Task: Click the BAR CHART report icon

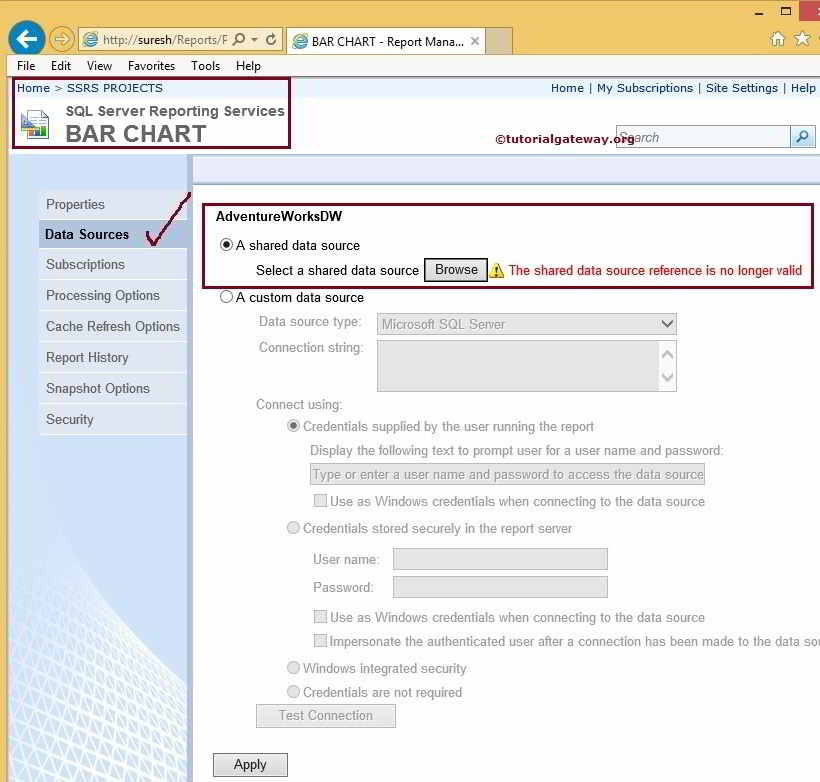Action: pyautogui.click(x=34, y=124)
